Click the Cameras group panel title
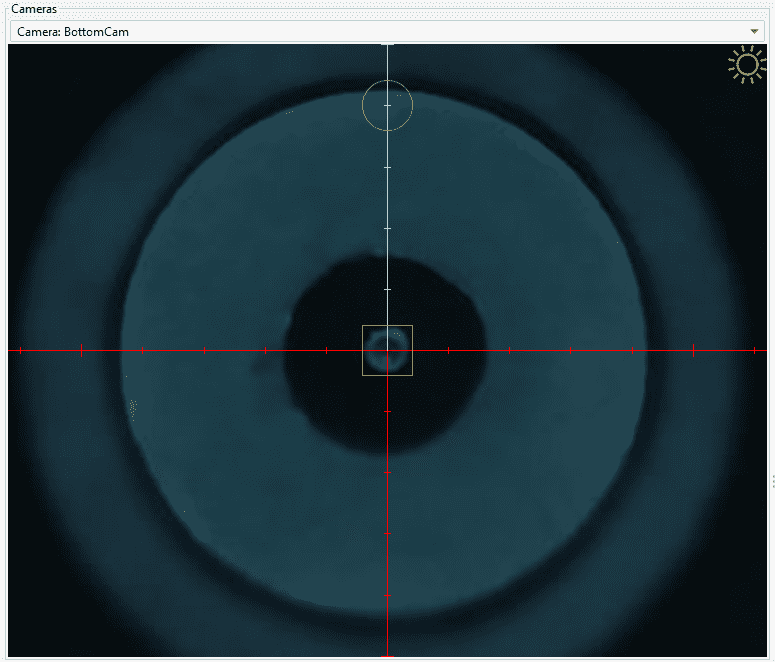This screenshot has height=662, width=775. (x=34, y=8)
